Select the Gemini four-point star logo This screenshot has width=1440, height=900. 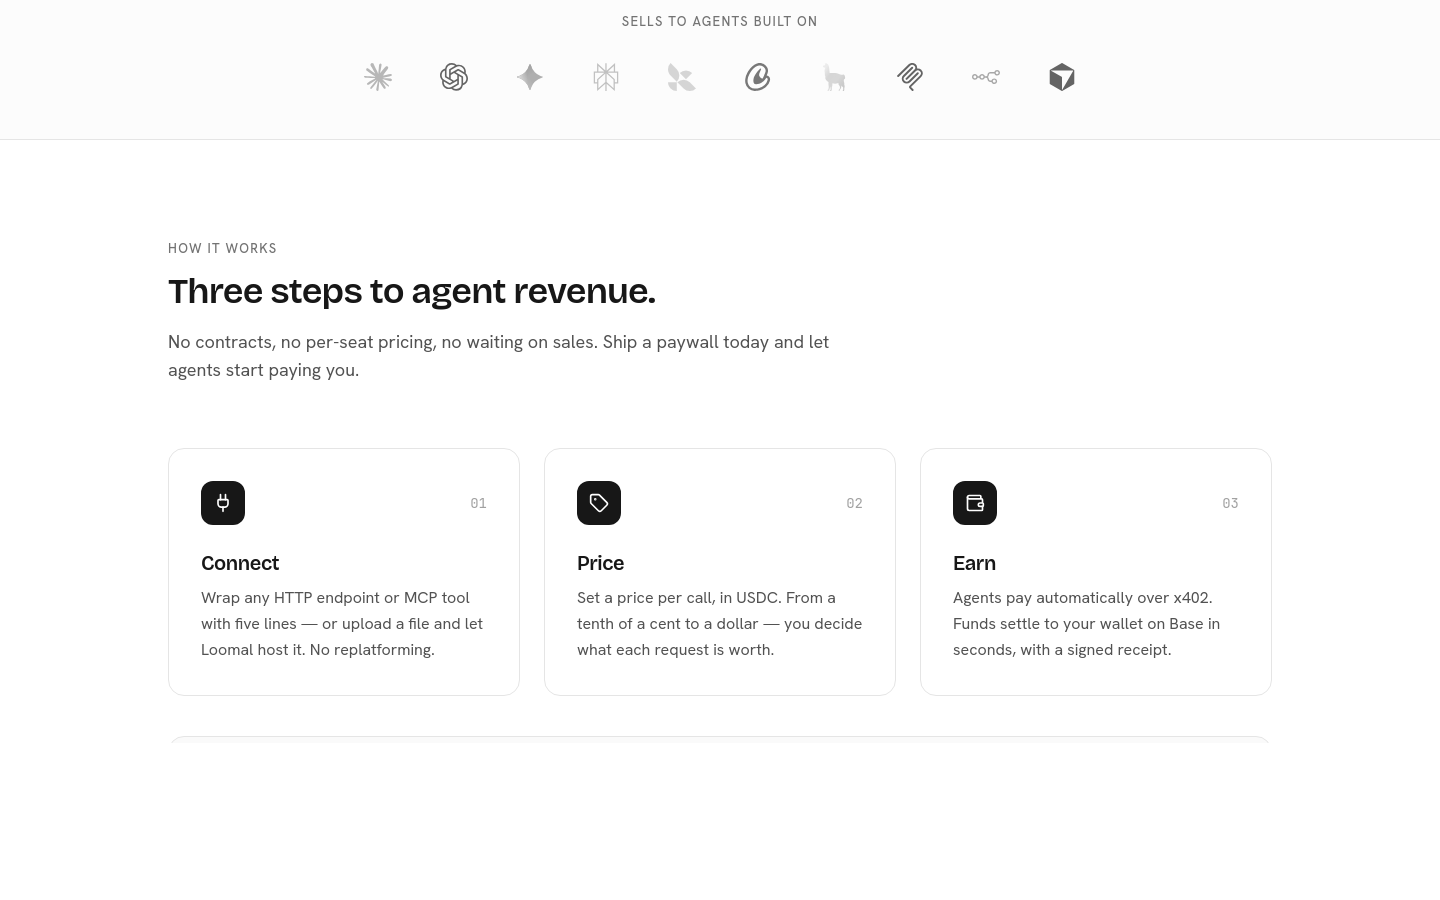click(x=530, y=77)
